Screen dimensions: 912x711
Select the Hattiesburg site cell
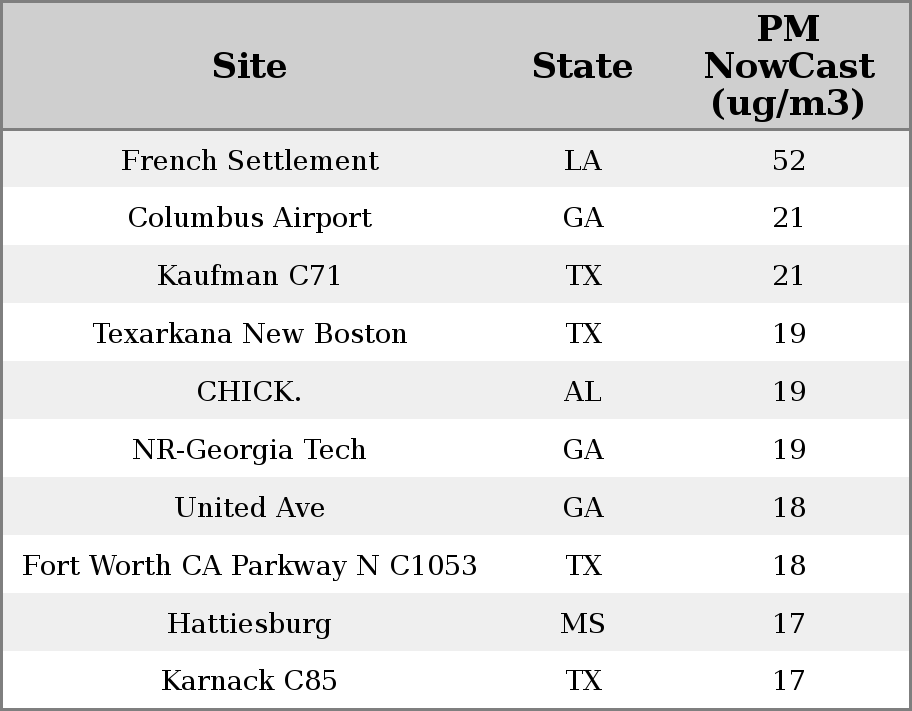pyautogui.click(x=250, y=623)
